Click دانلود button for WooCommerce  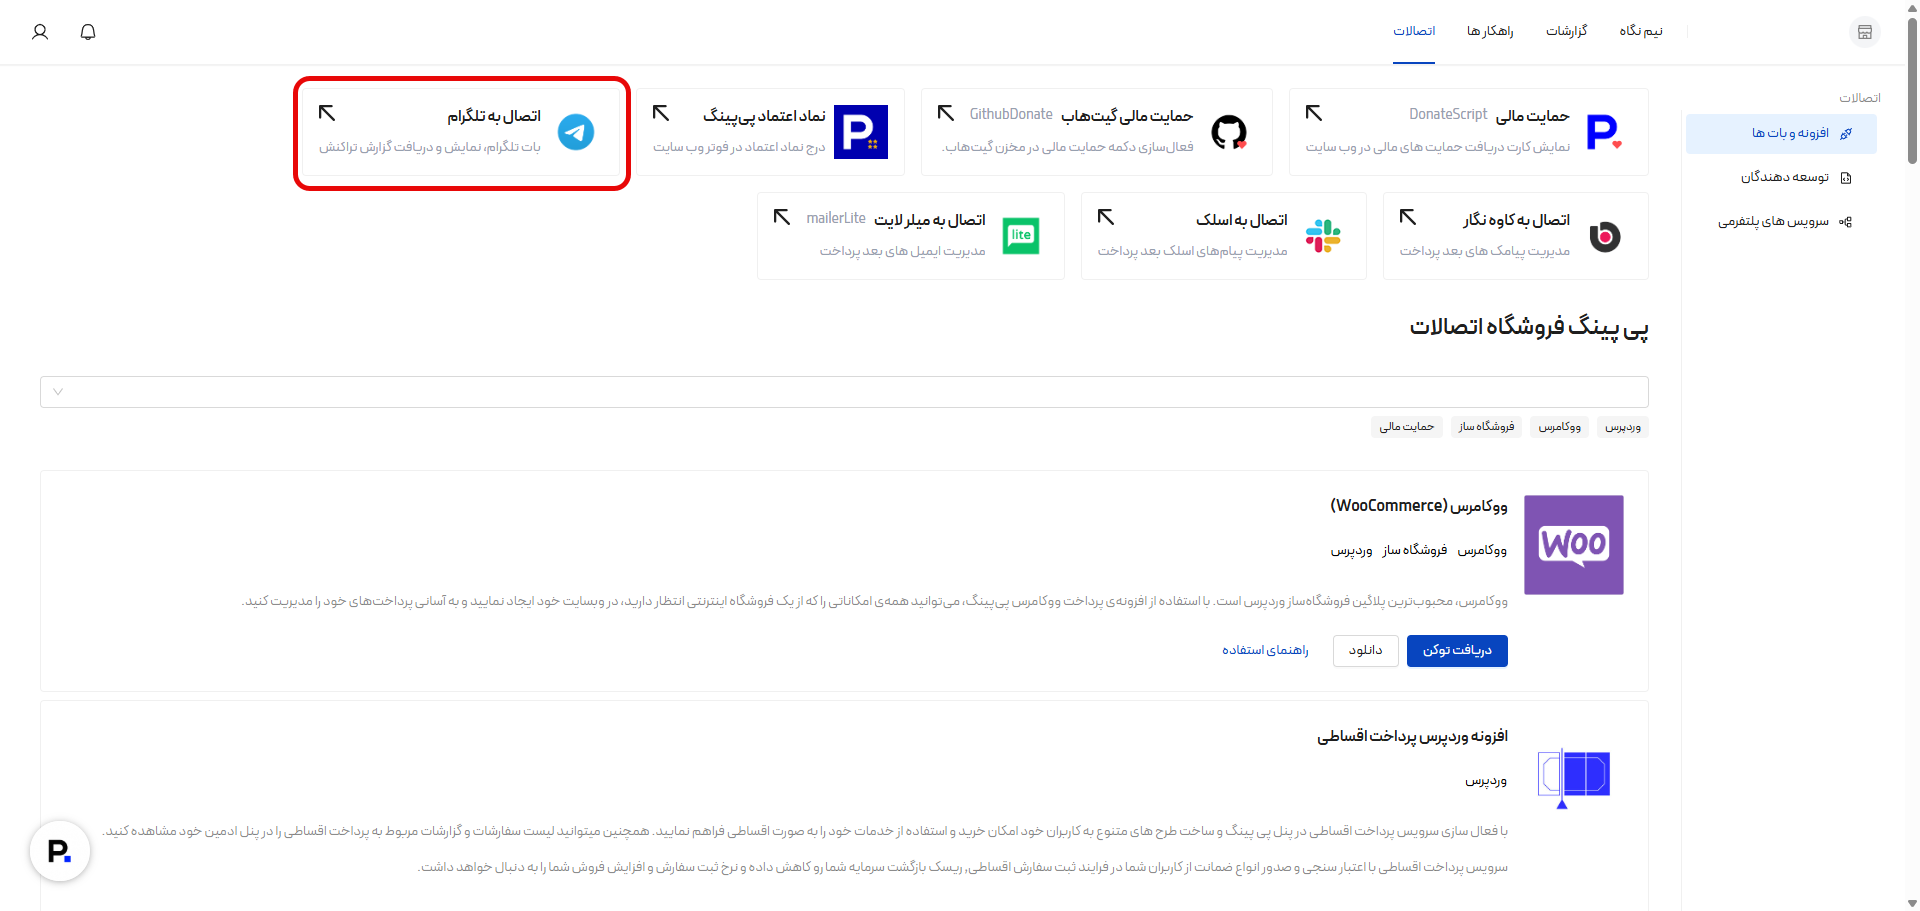[x=1366, y=651]
